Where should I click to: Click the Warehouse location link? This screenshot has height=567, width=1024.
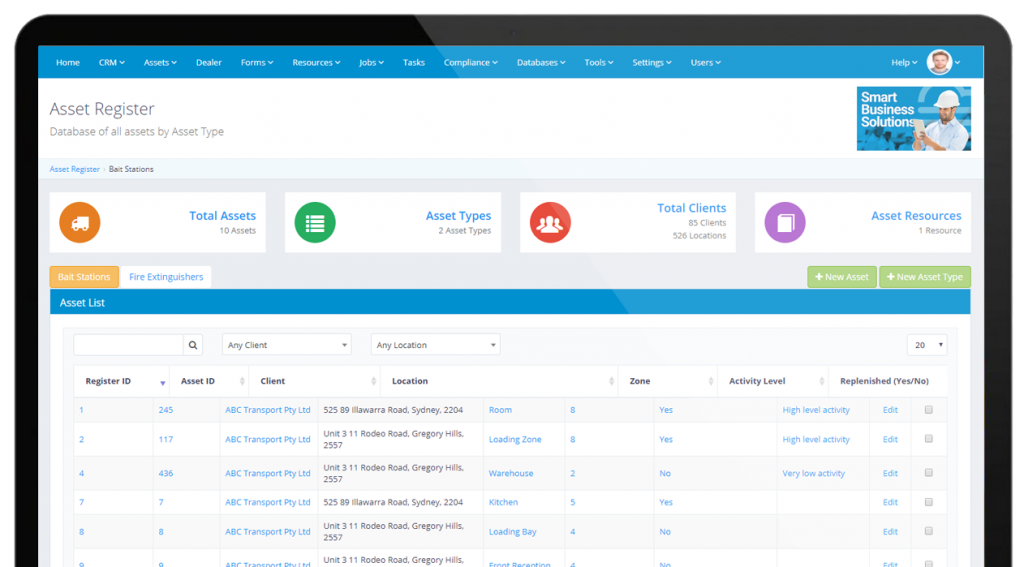(511, 474)
